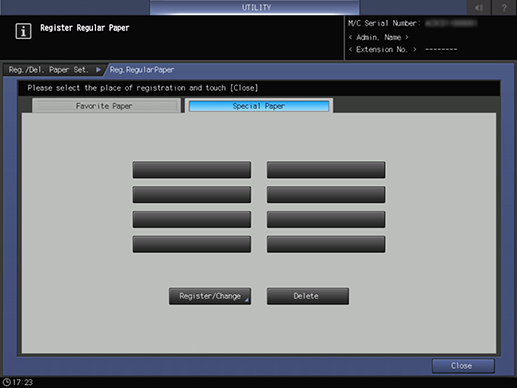Select the third slot in right column
Image resolution: width=517 pixels, height=388 pixels.
click(x=326, y=219)
